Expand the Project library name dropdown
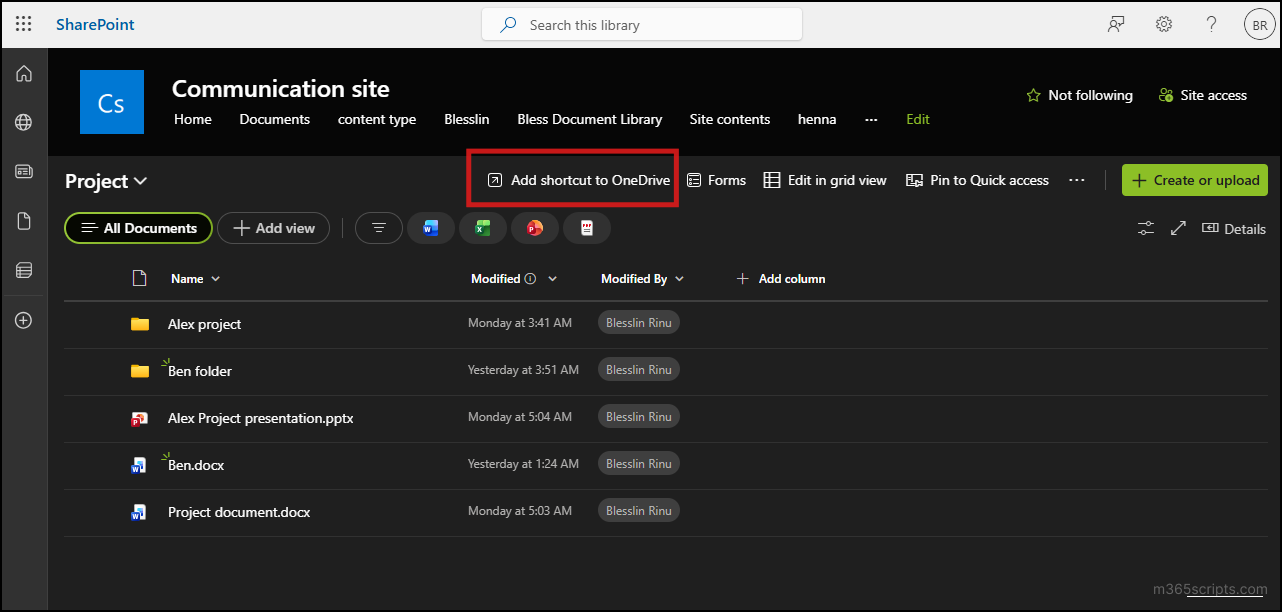1282x612 pixels. 138,181
